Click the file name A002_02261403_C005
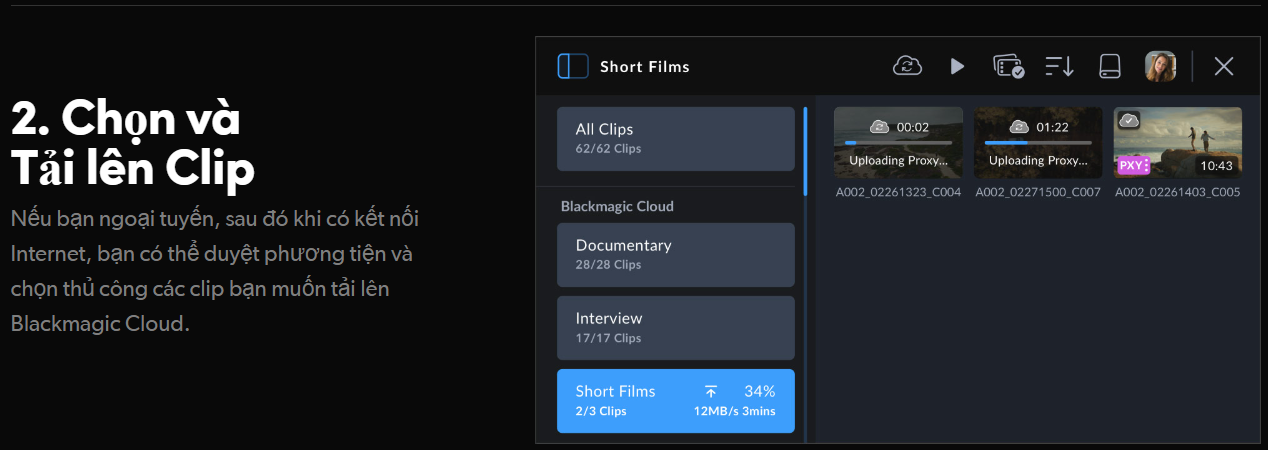Screen dimensions: 1268x450 (x=1178, y=192)
